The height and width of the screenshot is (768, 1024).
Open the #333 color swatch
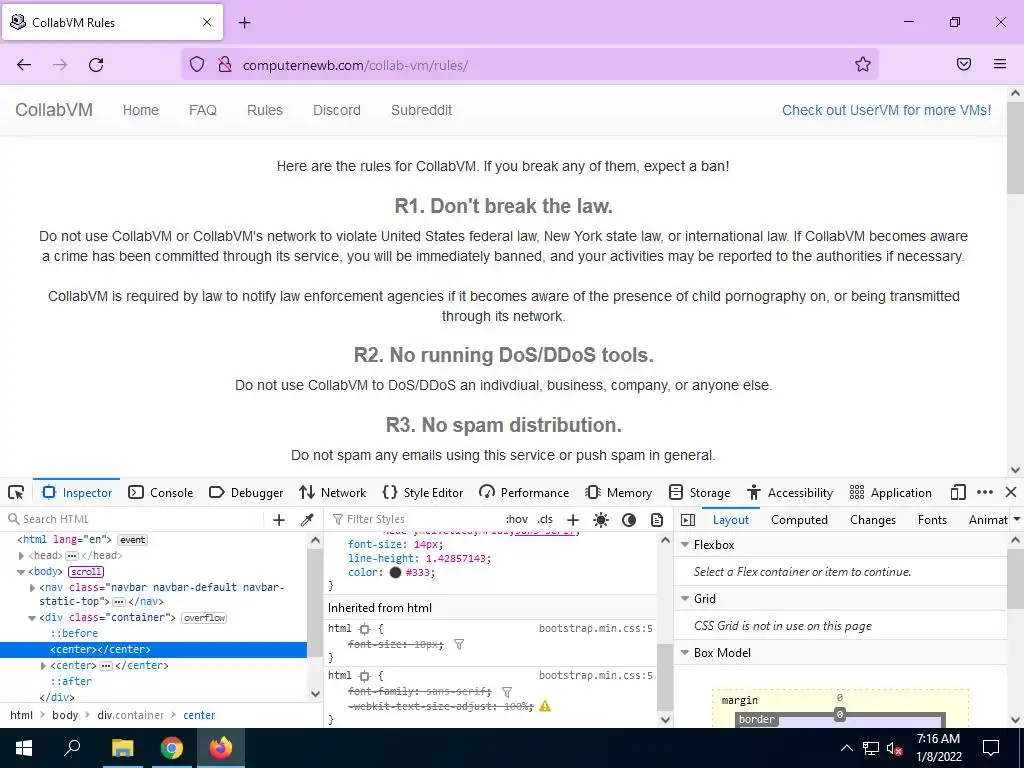pyautogui.click(x=395, y=573)
